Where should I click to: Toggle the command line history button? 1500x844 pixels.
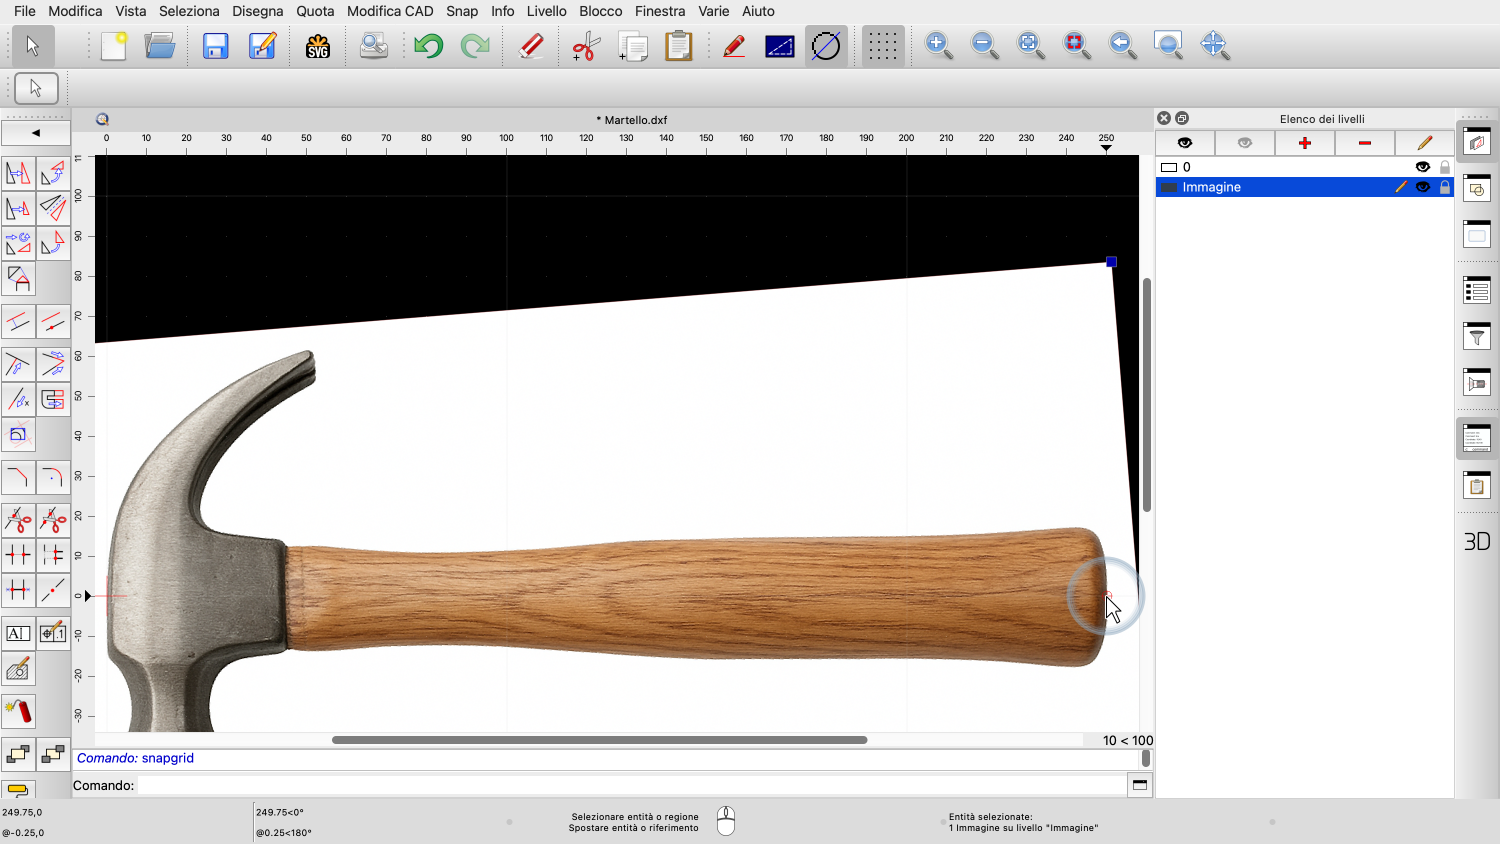pyautogui.click(x=1139, y=785)
